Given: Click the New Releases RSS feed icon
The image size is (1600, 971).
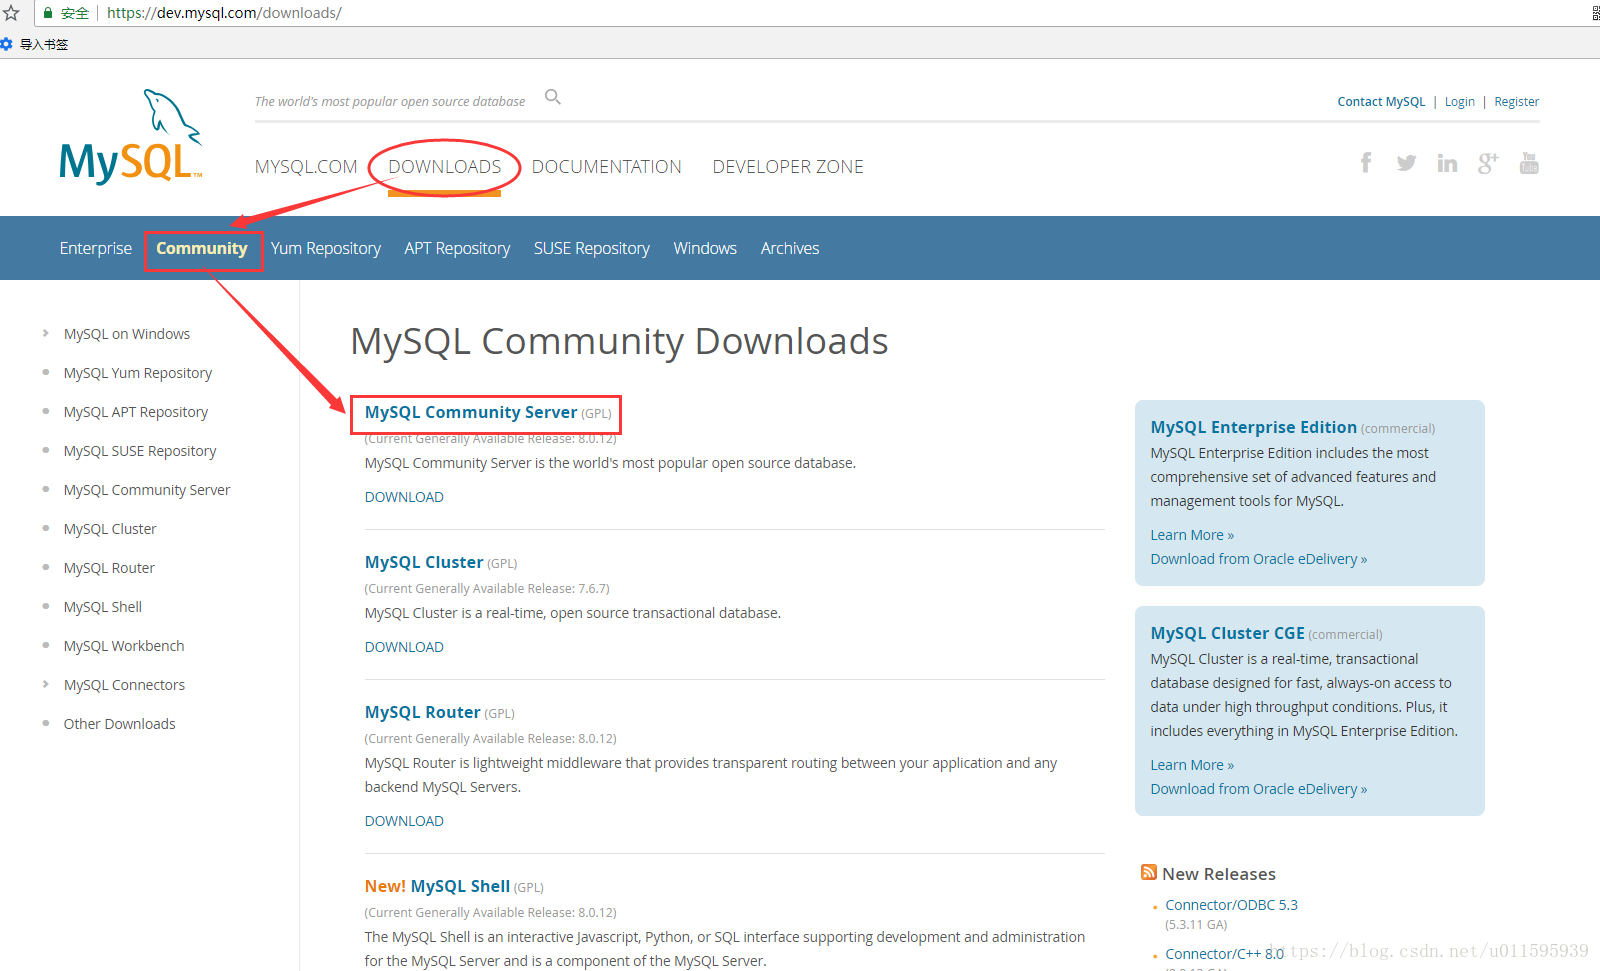Looking at the screenshot, I should [x=1149, y=873].
